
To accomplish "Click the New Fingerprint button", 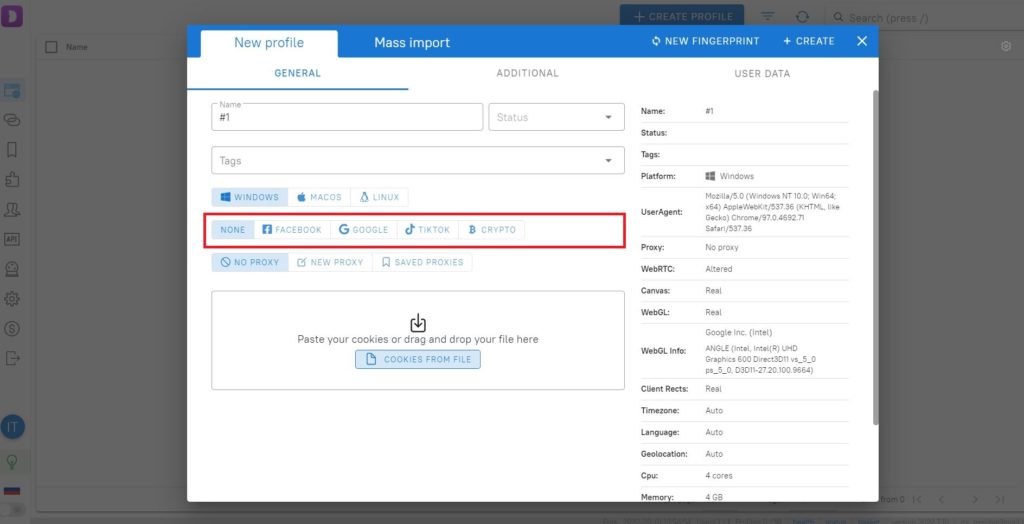I will (705, 41).
